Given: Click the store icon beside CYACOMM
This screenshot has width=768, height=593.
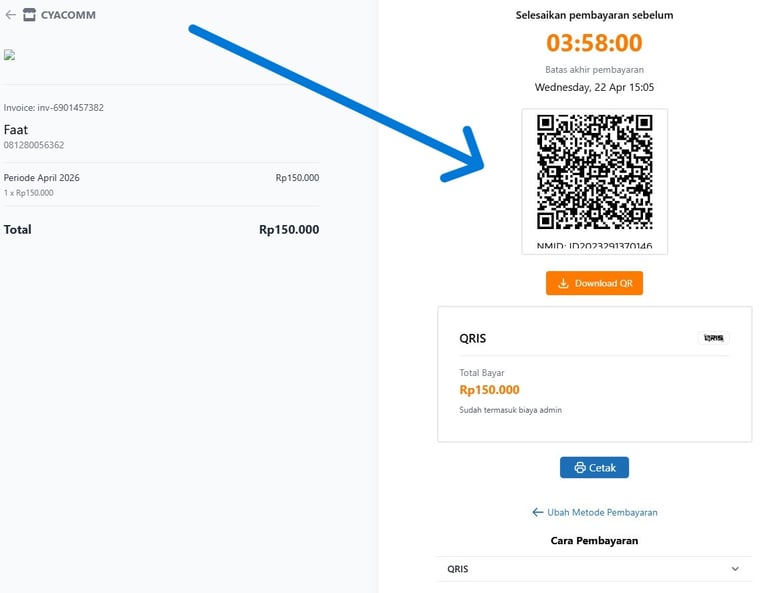Looking at the screenshot, I should pos(29,15).
